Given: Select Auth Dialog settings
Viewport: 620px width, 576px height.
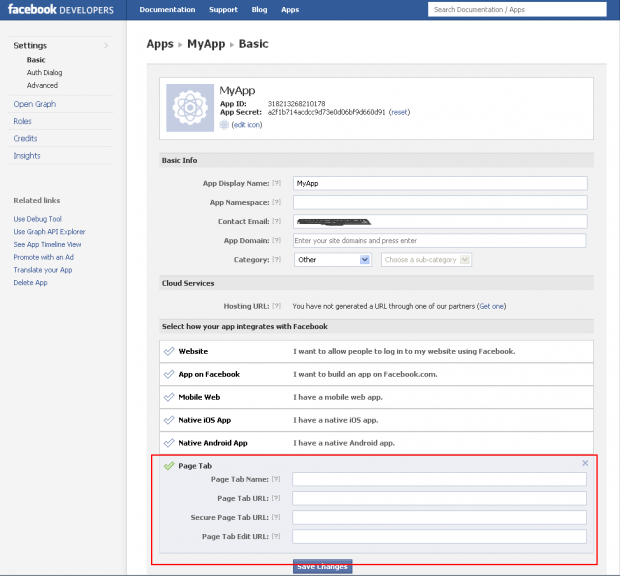Looking at the screenshot, I should coord(44,72).
